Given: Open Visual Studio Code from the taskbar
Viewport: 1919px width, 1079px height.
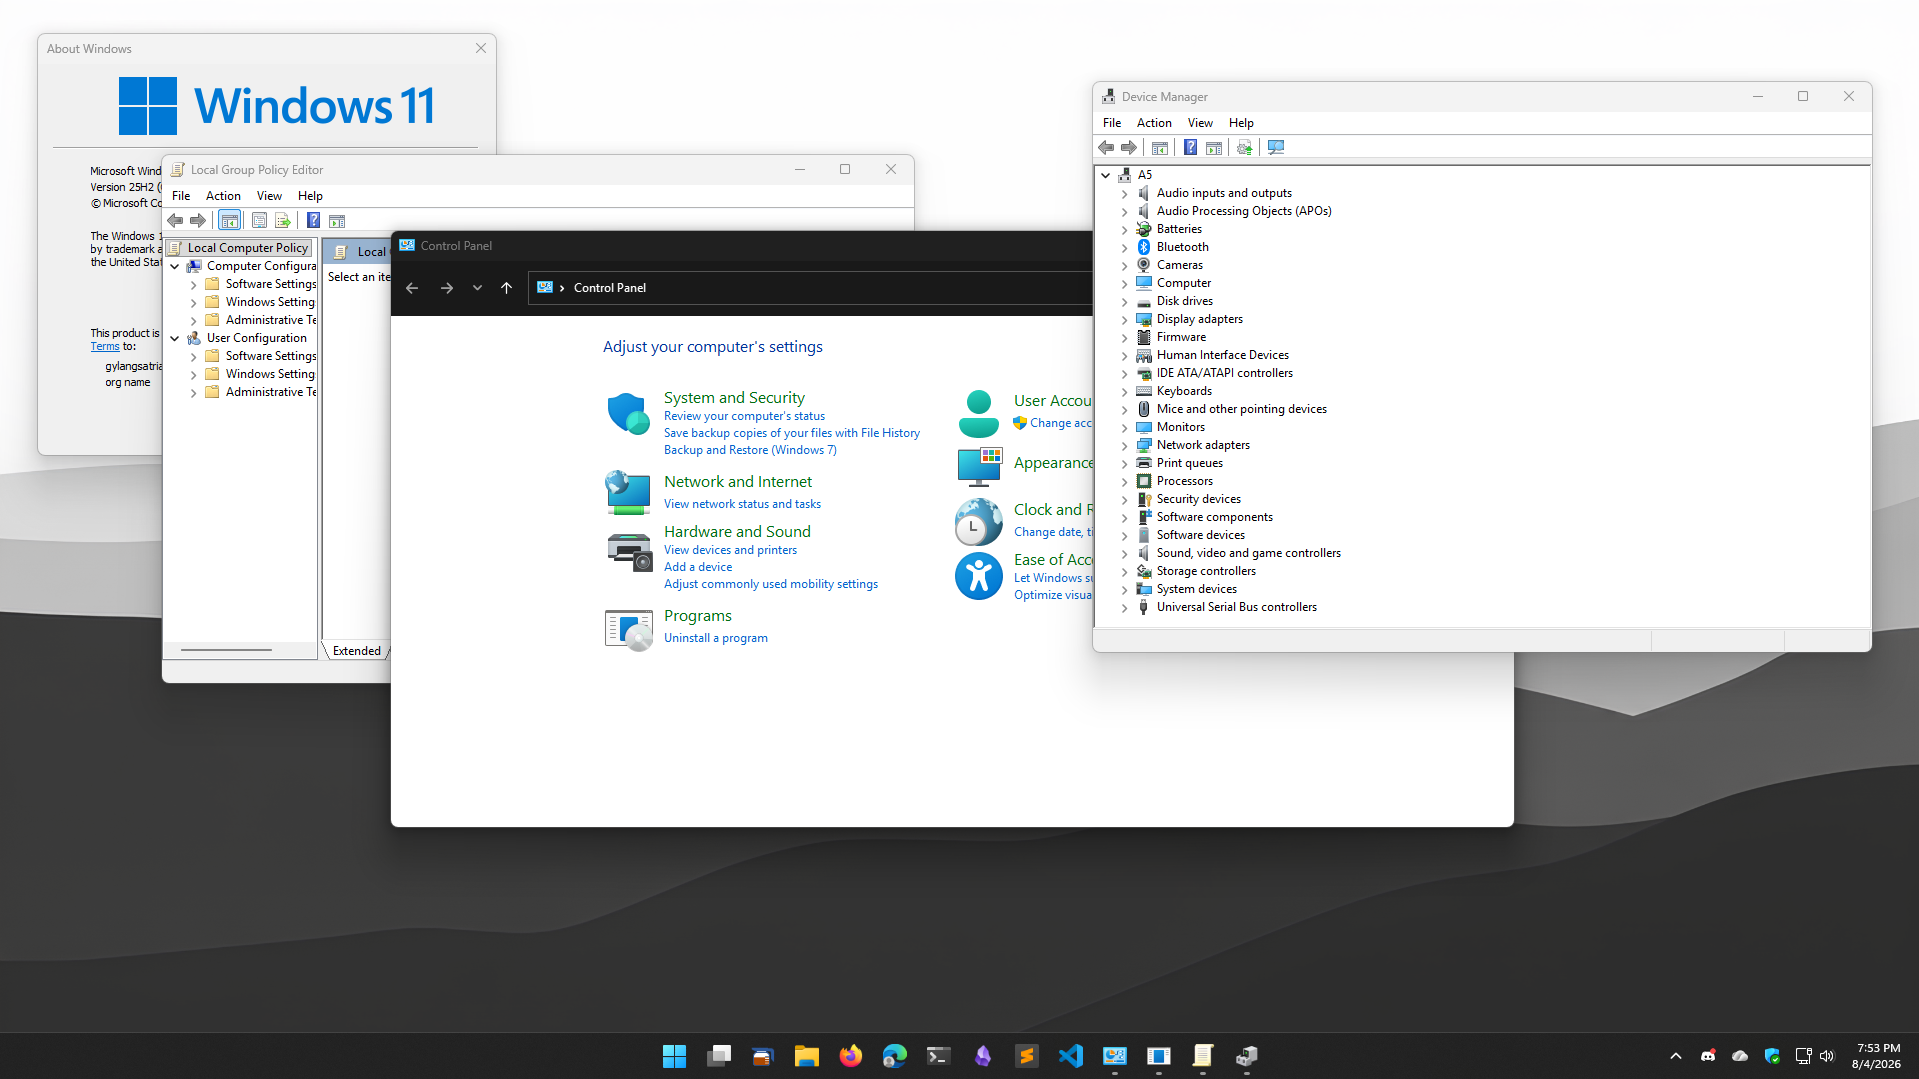Looking at the screenshot, I should [1071, 1056].
